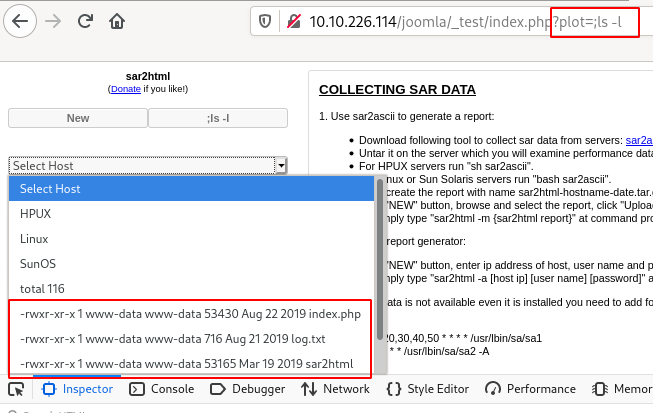Open the Style Editor panel
Screen dimensions: 653x413
[427, 389]
